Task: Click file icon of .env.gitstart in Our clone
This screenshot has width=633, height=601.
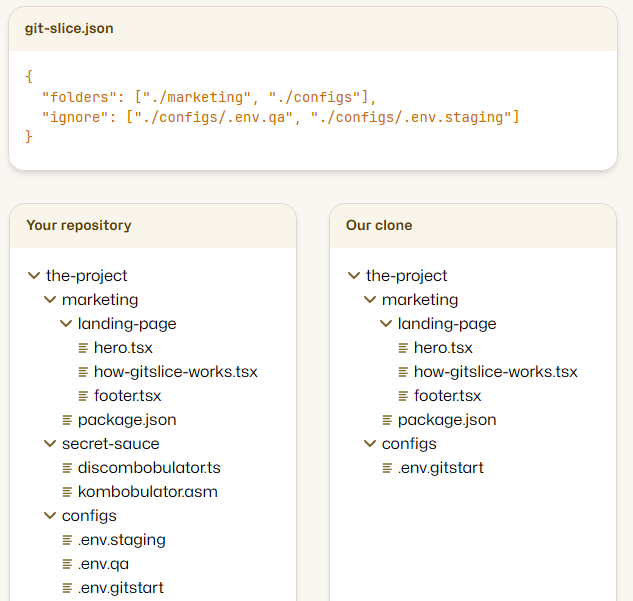Action: (x=387, y=468)
